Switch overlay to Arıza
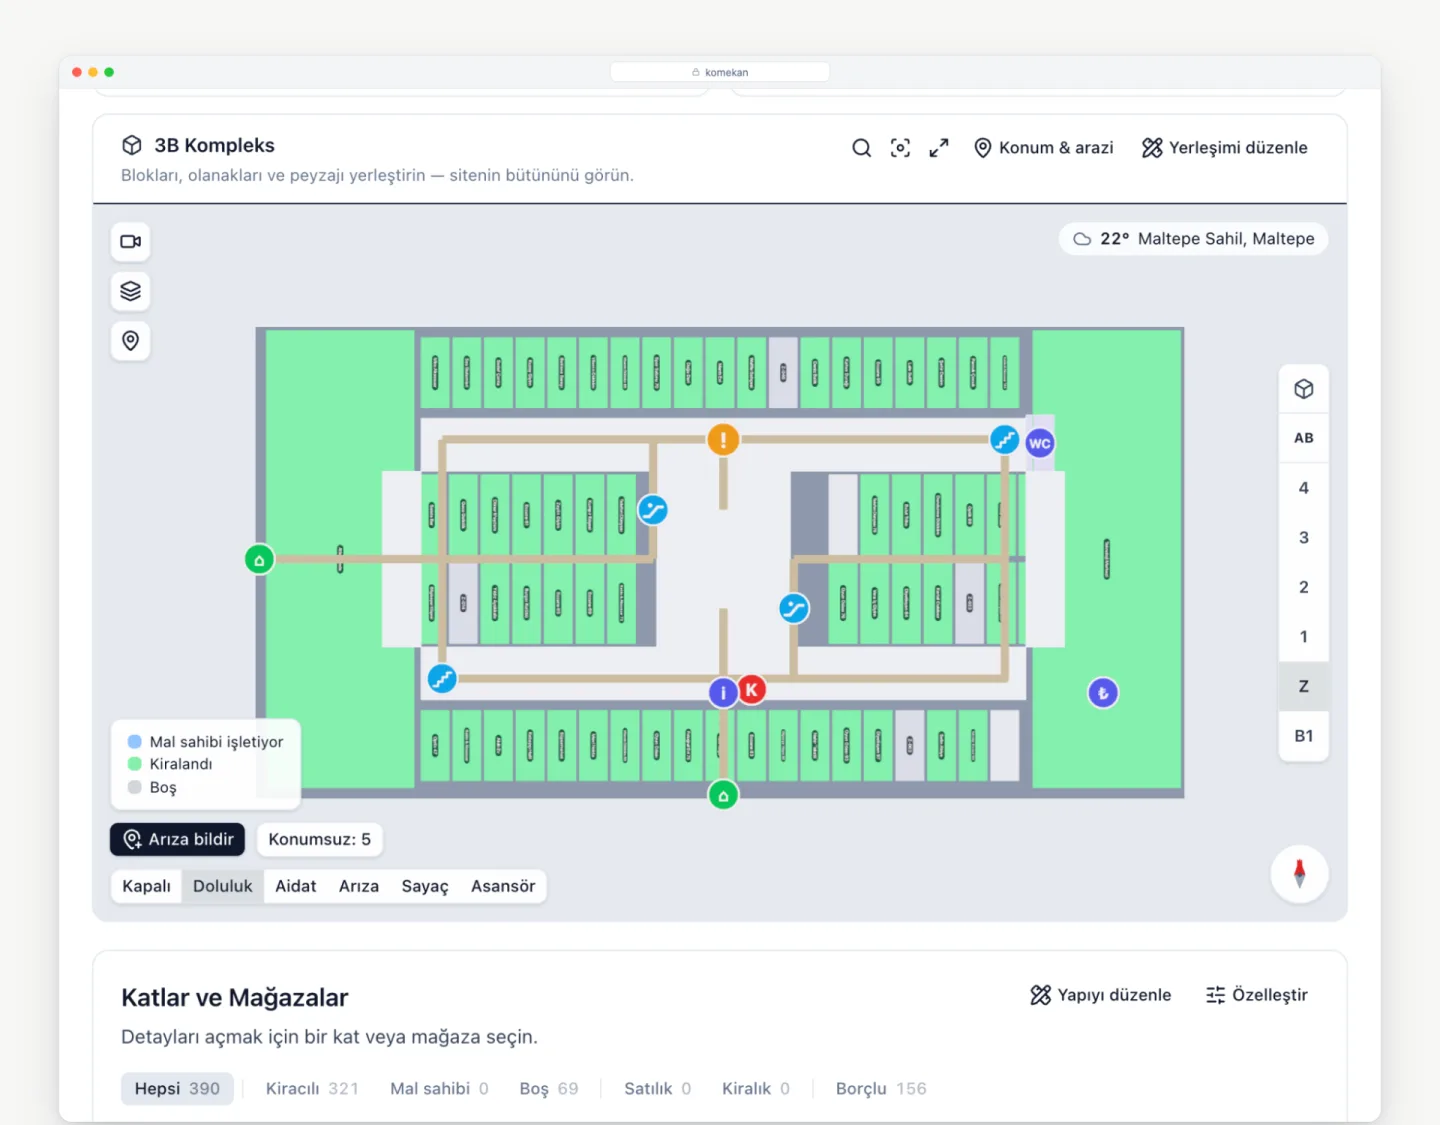Viewport: 1440px width, 1125px height. point(359,886)
